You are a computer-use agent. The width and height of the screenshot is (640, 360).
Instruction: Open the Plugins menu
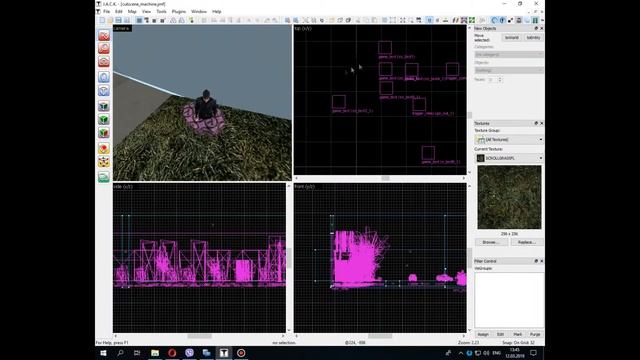click(178, 11)
